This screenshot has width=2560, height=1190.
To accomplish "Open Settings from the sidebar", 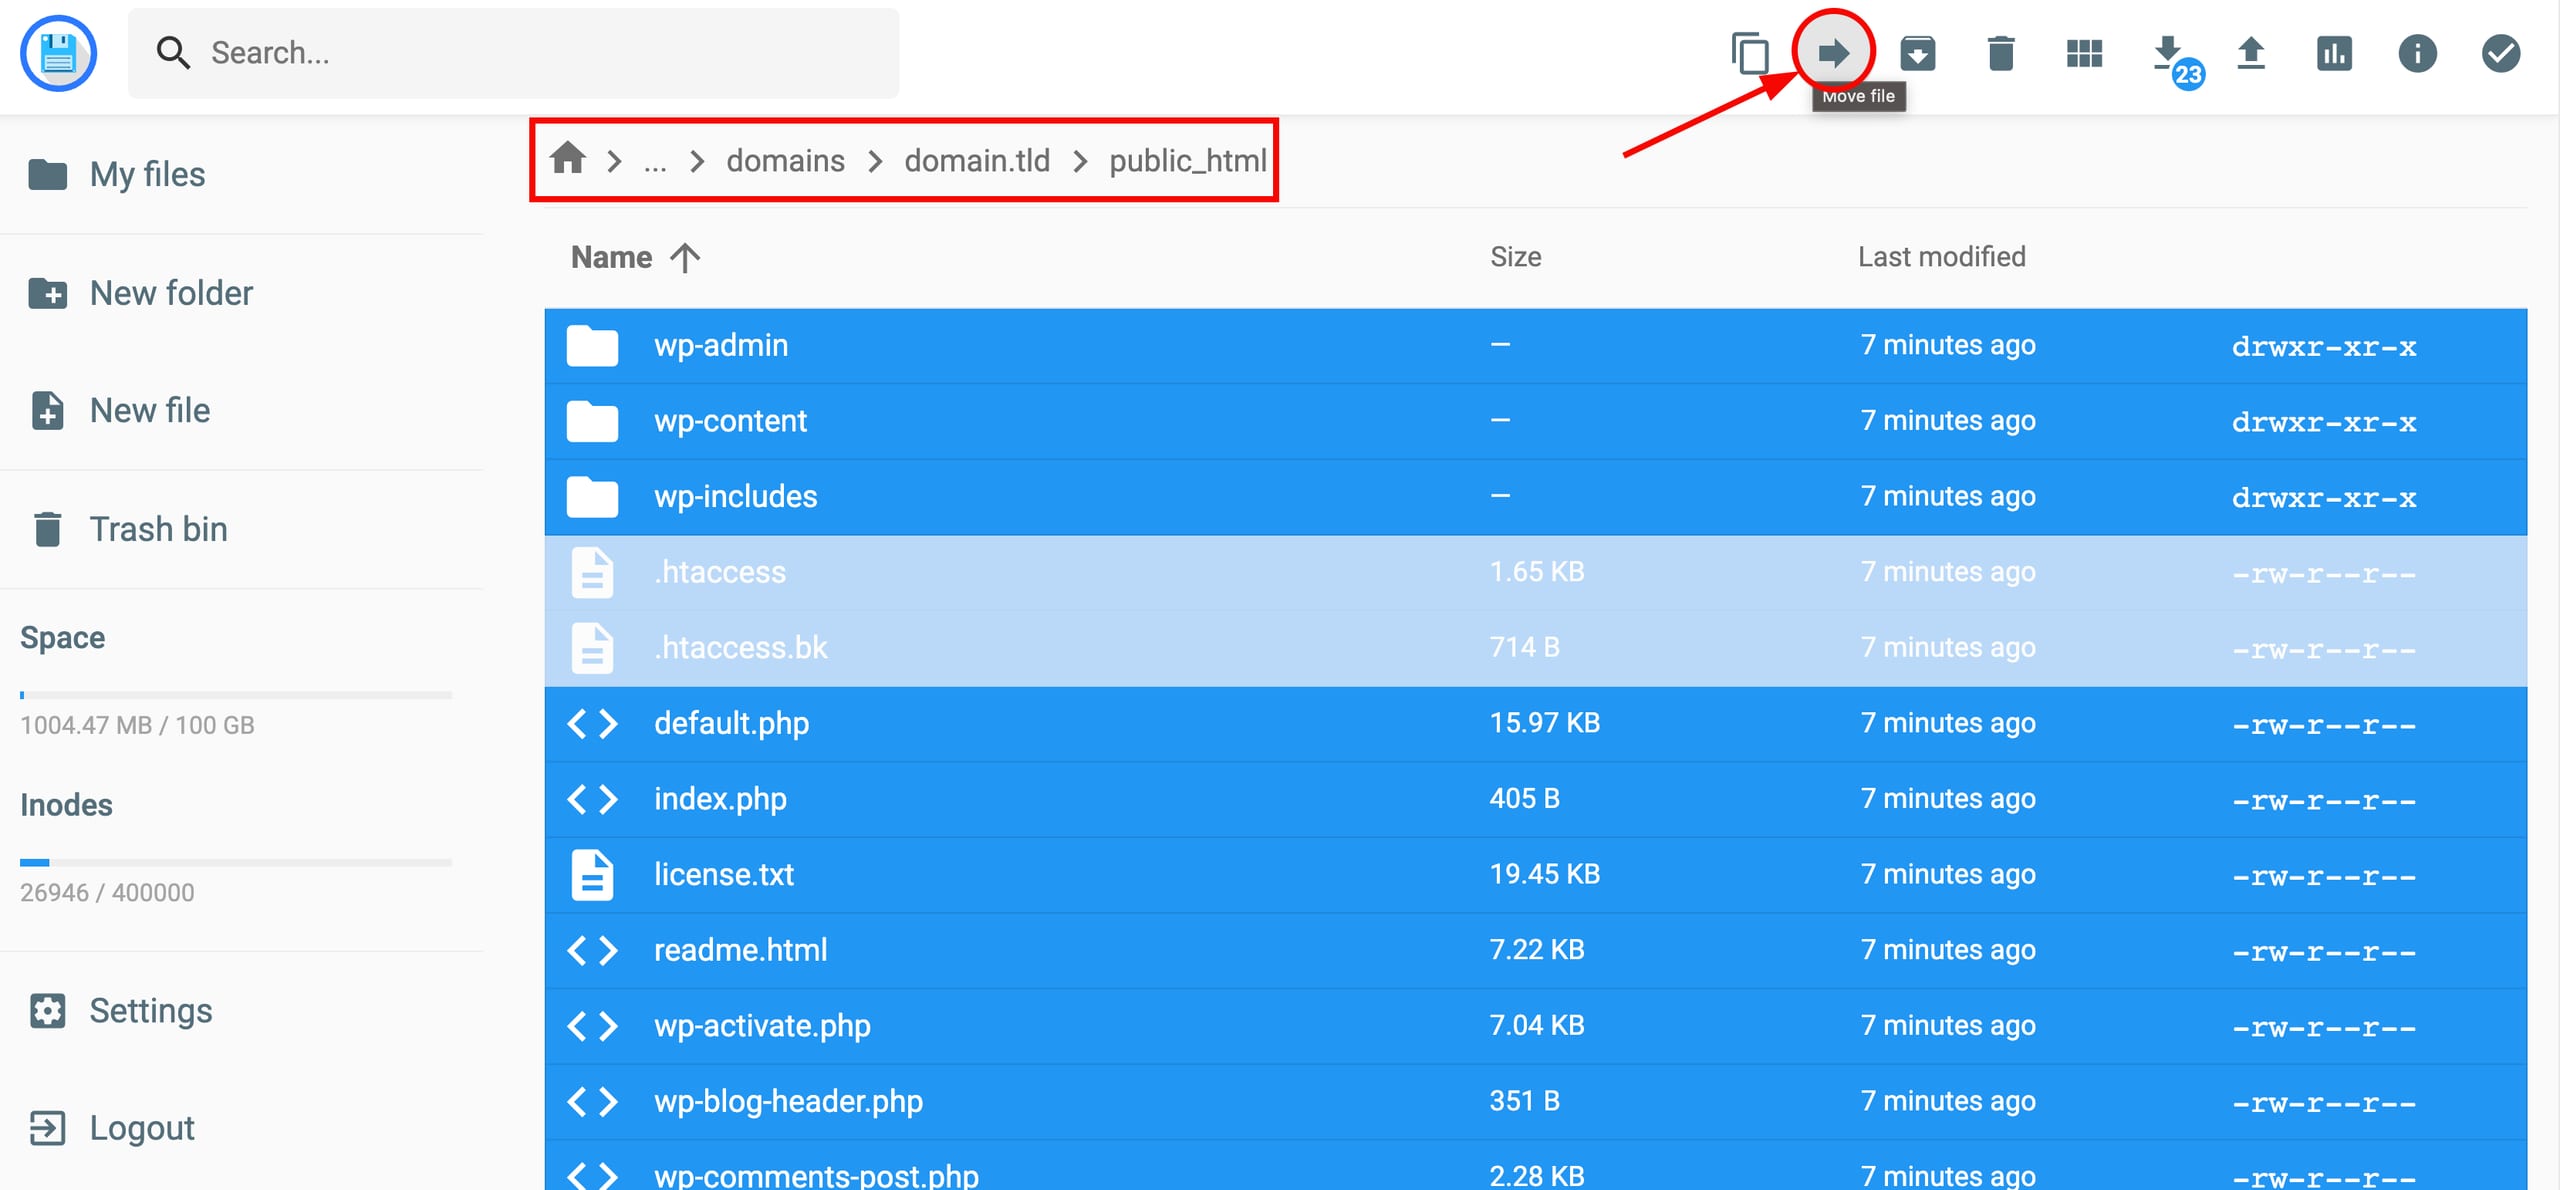I will pos(151,1010).
